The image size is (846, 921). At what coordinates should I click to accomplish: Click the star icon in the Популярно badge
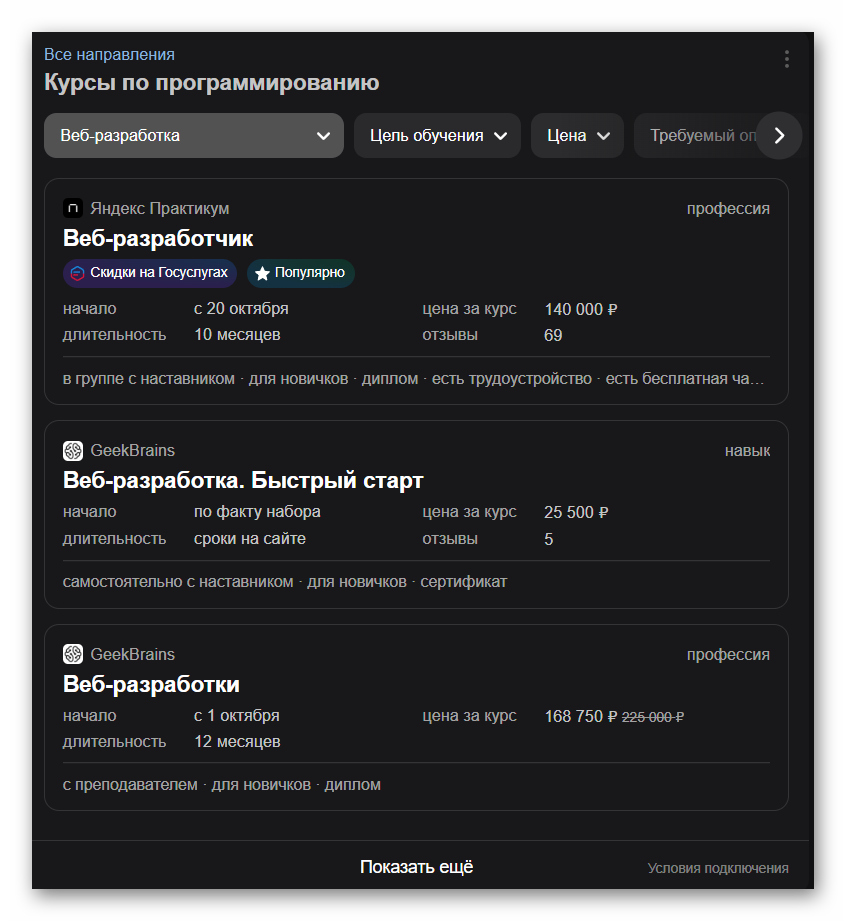[262, 273]
